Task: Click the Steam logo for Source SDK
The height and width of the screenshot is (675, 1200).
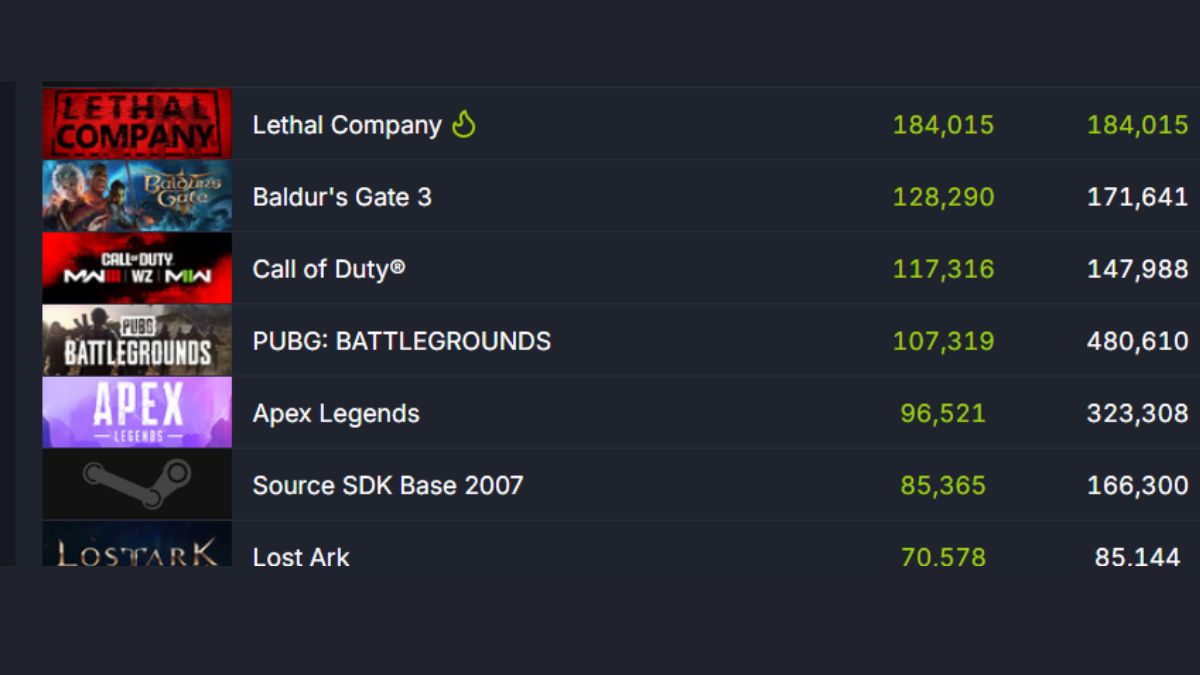Action: (137, 484)
